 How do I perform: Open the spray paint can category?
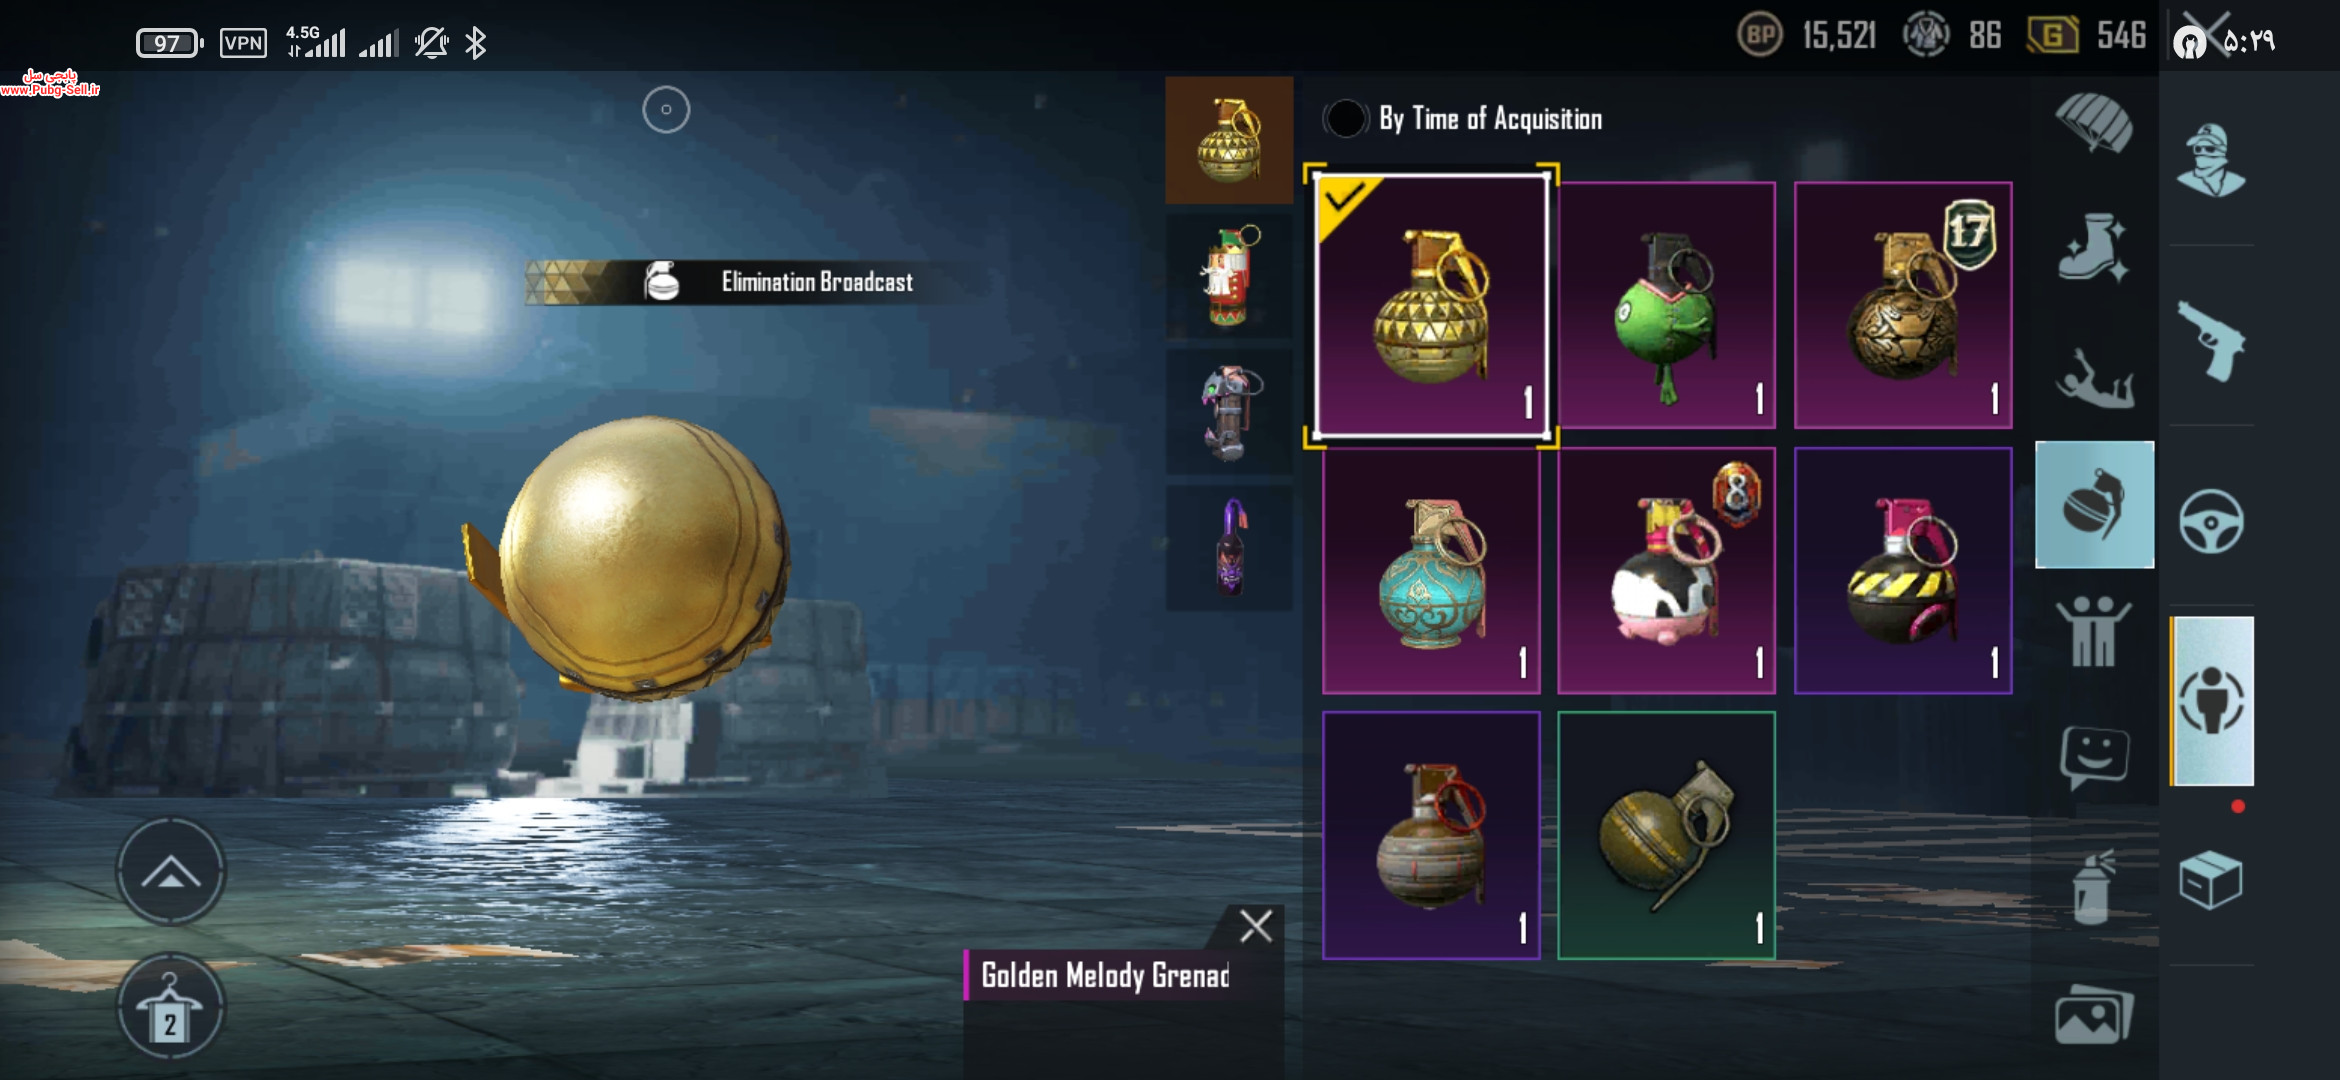2094,886
